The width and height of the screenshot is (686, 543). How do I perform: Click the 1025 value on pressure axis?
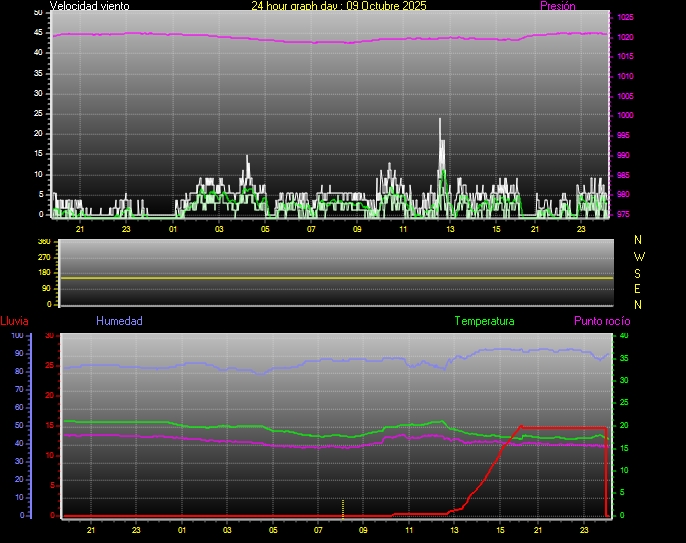point(625,18)
